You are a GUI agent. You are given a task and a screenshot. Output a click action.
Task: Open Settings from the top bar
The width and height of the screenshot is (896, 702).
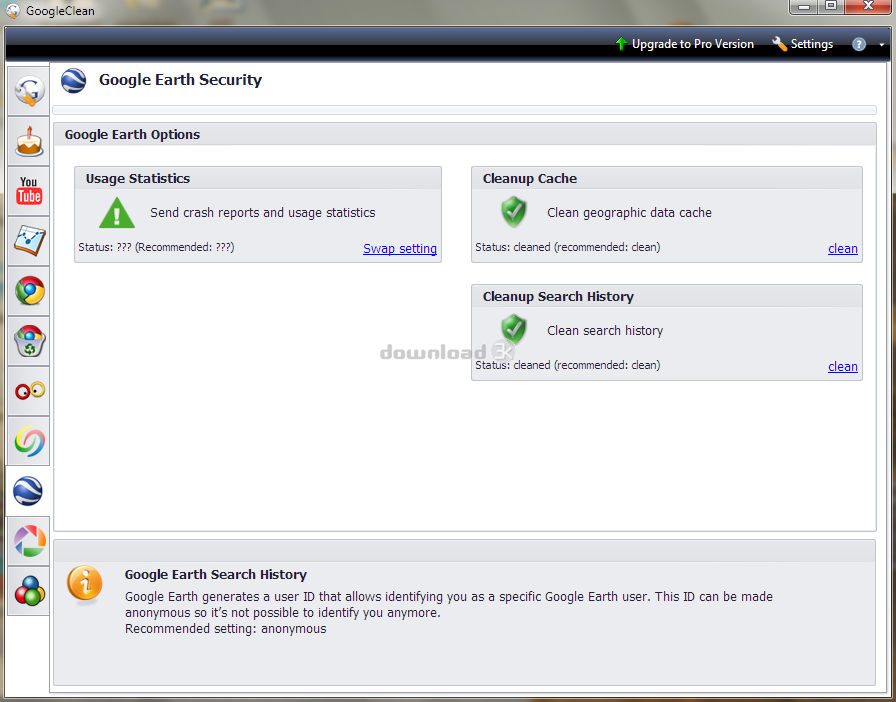point(802,44)
